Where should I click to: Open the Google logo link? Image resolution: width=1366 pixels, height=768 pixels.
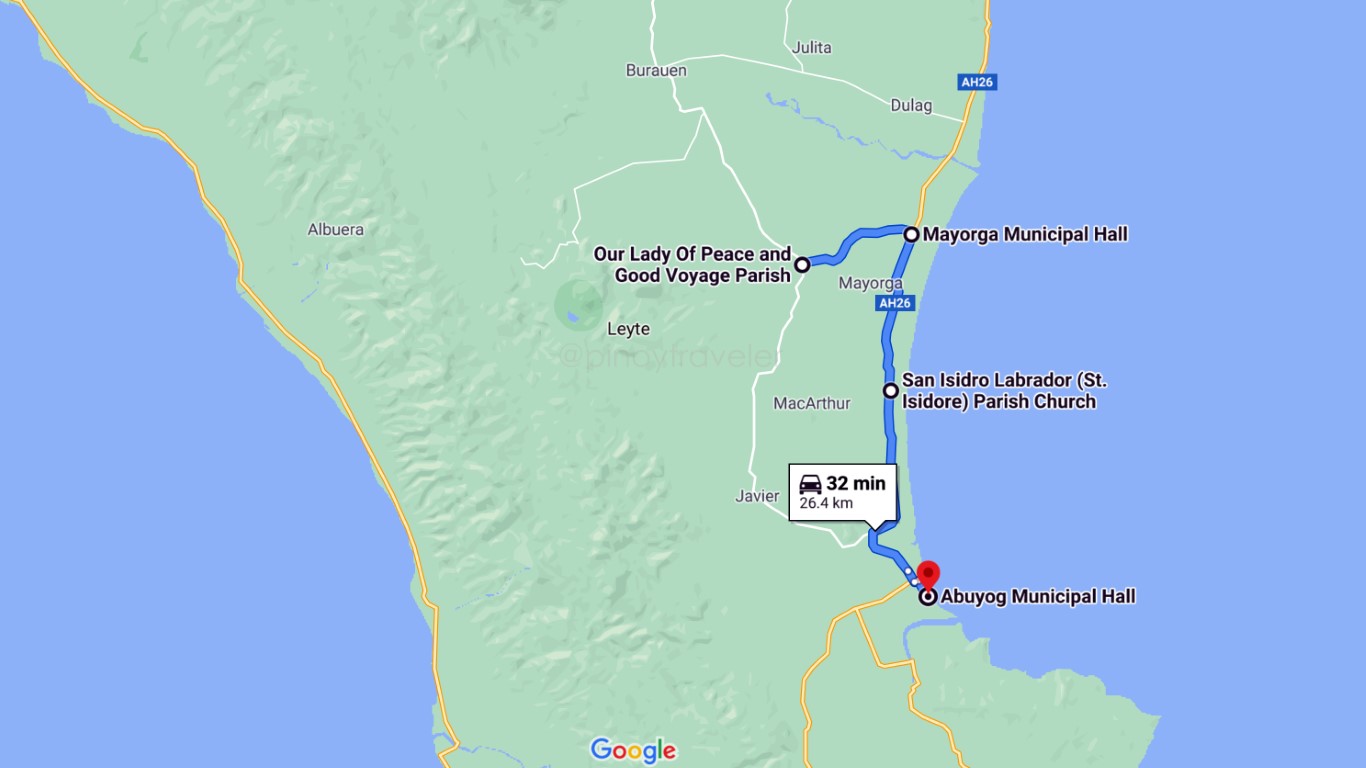tap(633, 750)
